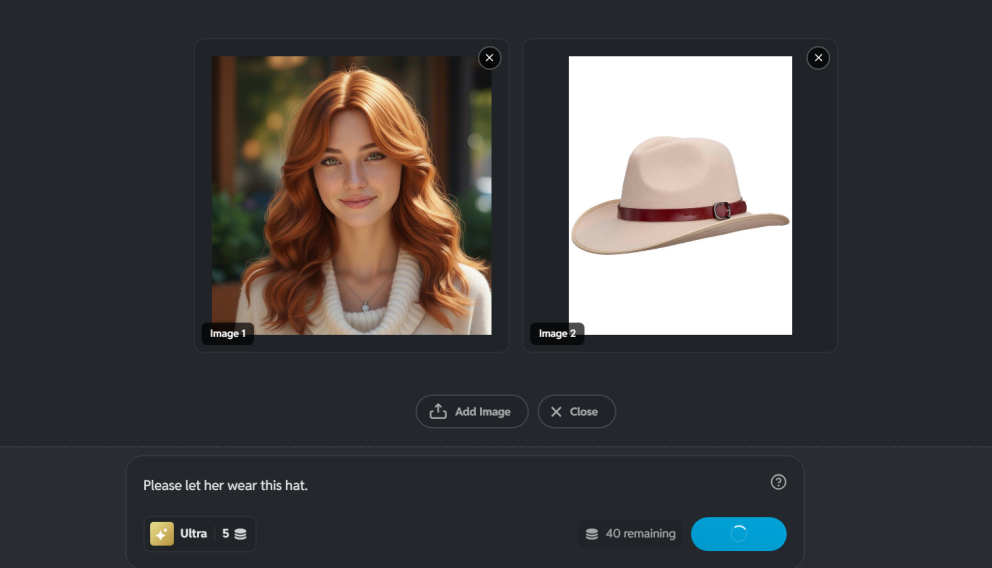Click the help question mark icon

coord(778,482)
